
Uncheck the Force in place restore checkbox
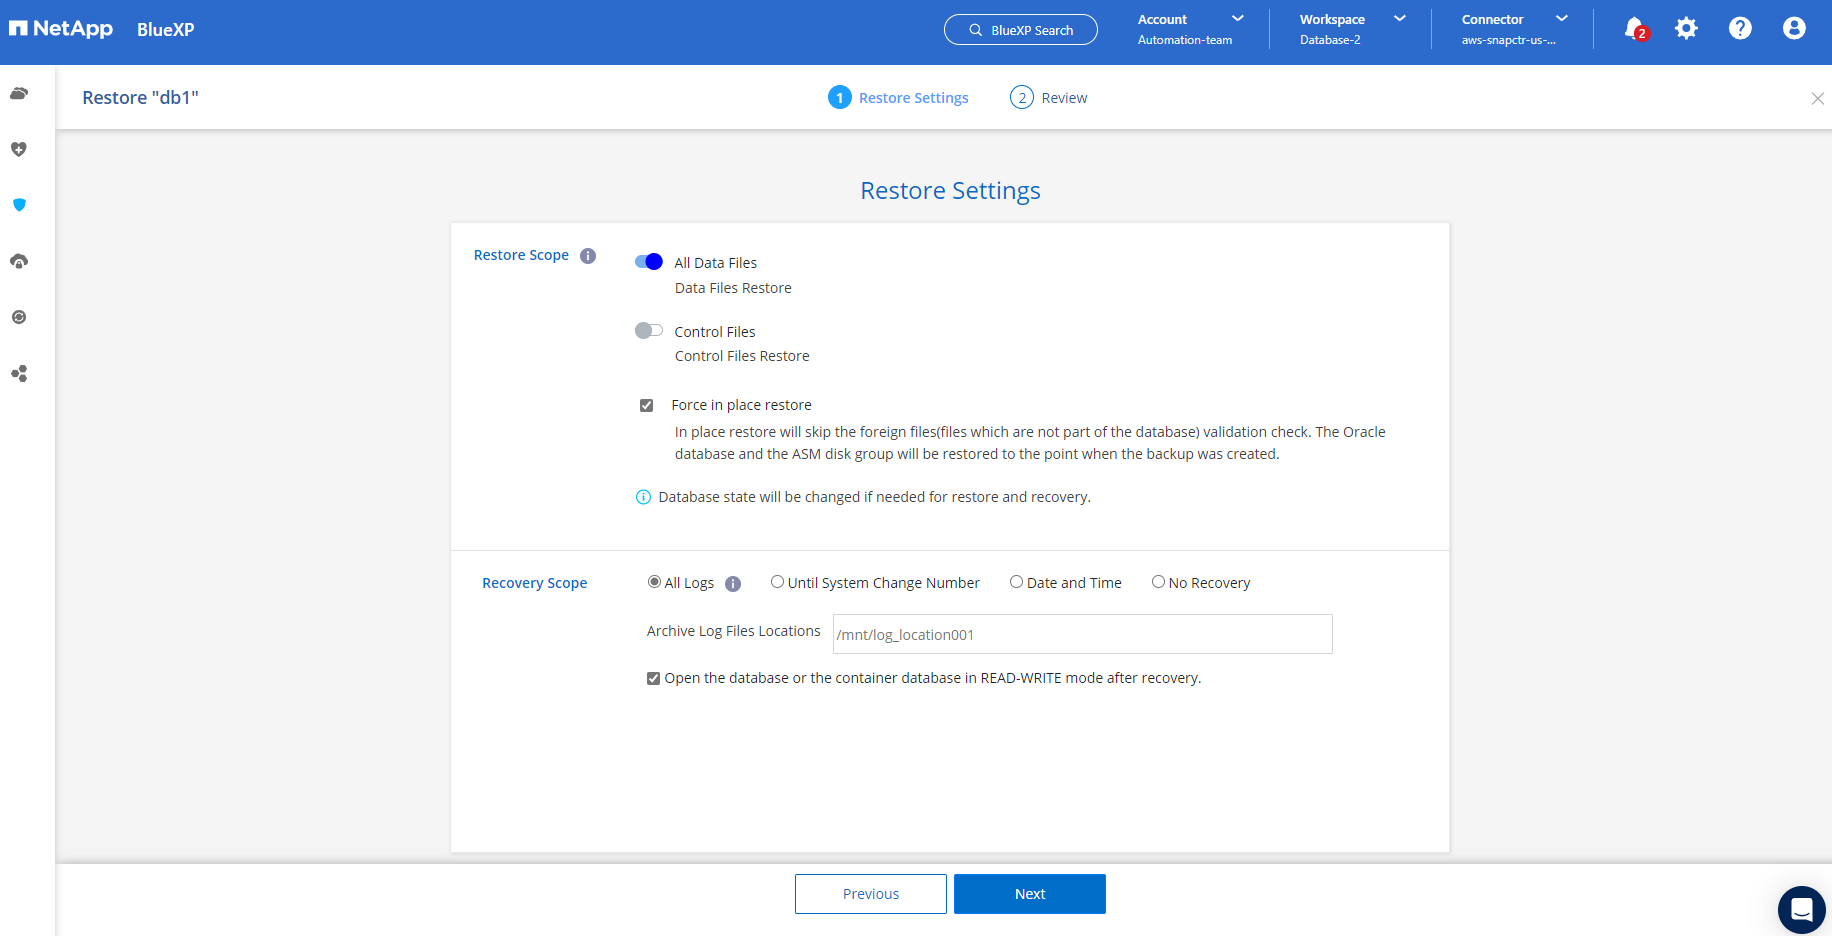click(x=647, y=405)
